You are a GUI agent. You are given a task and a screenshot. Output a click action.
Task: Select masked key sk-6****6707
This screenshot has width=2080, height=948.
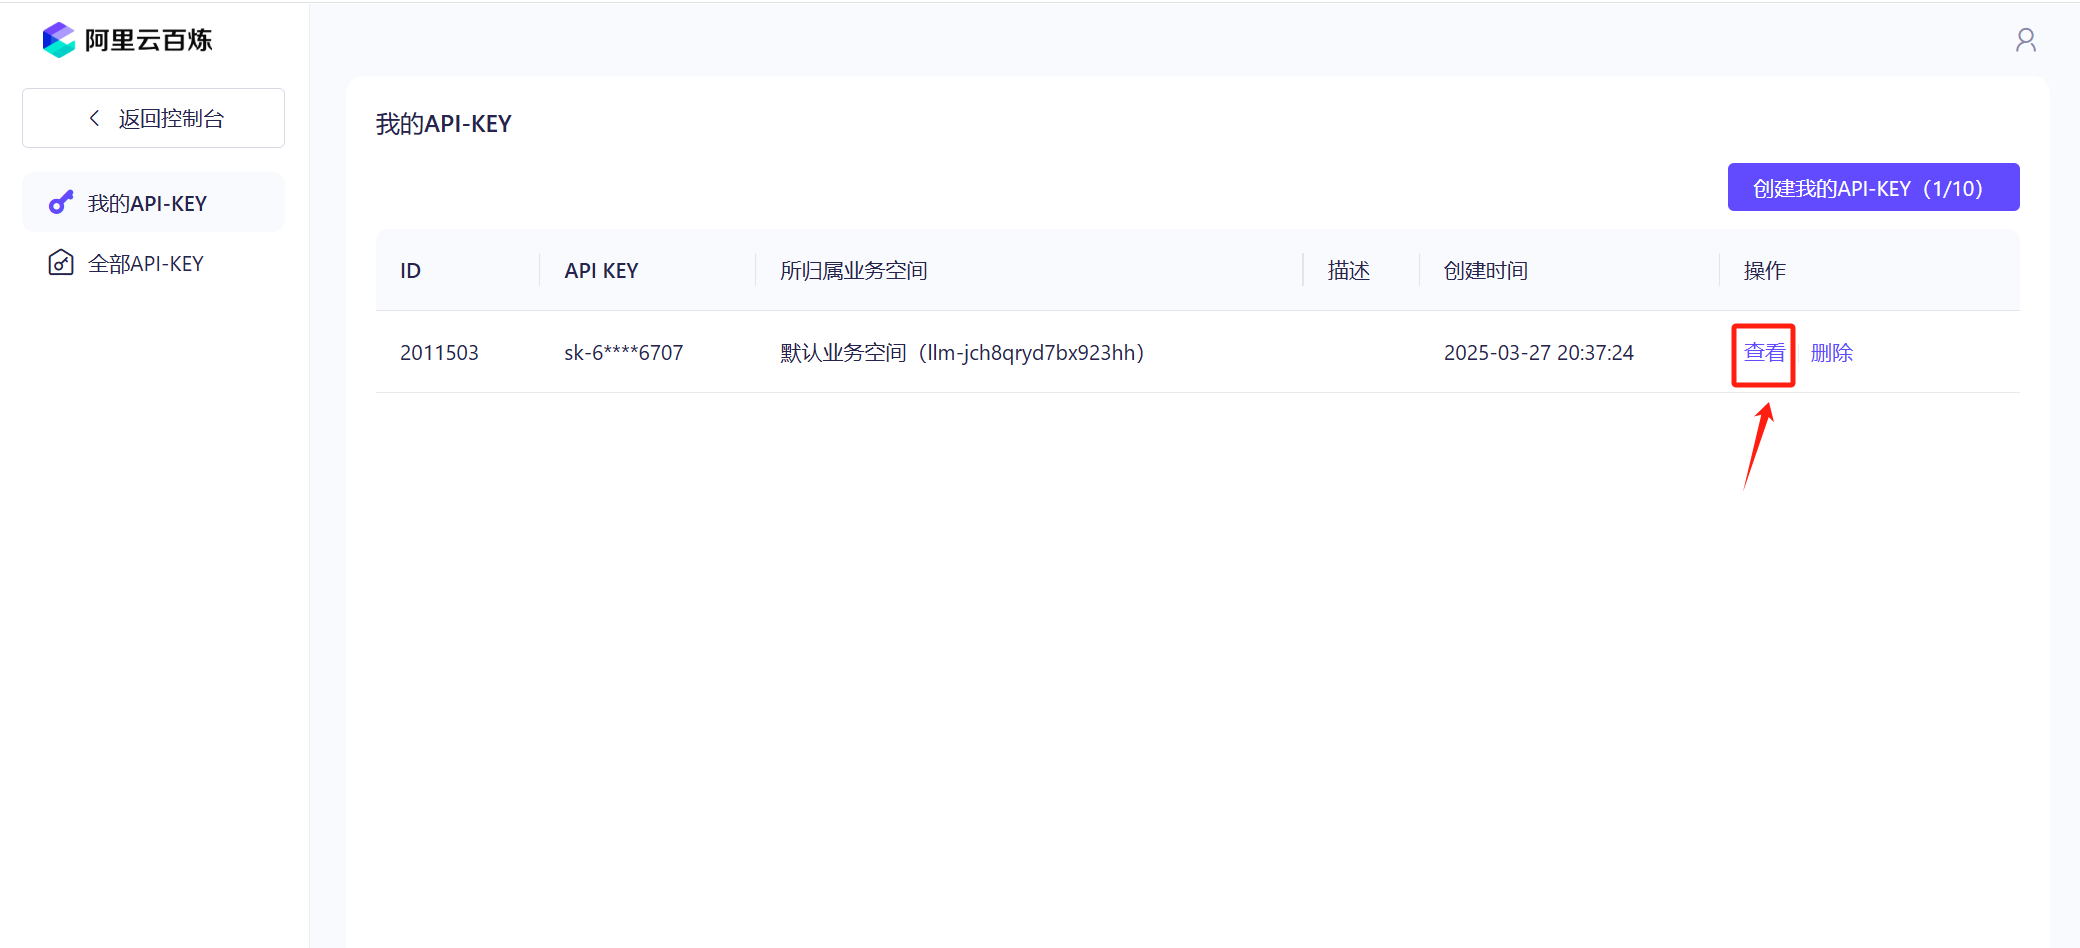click(x=623, y=353)
